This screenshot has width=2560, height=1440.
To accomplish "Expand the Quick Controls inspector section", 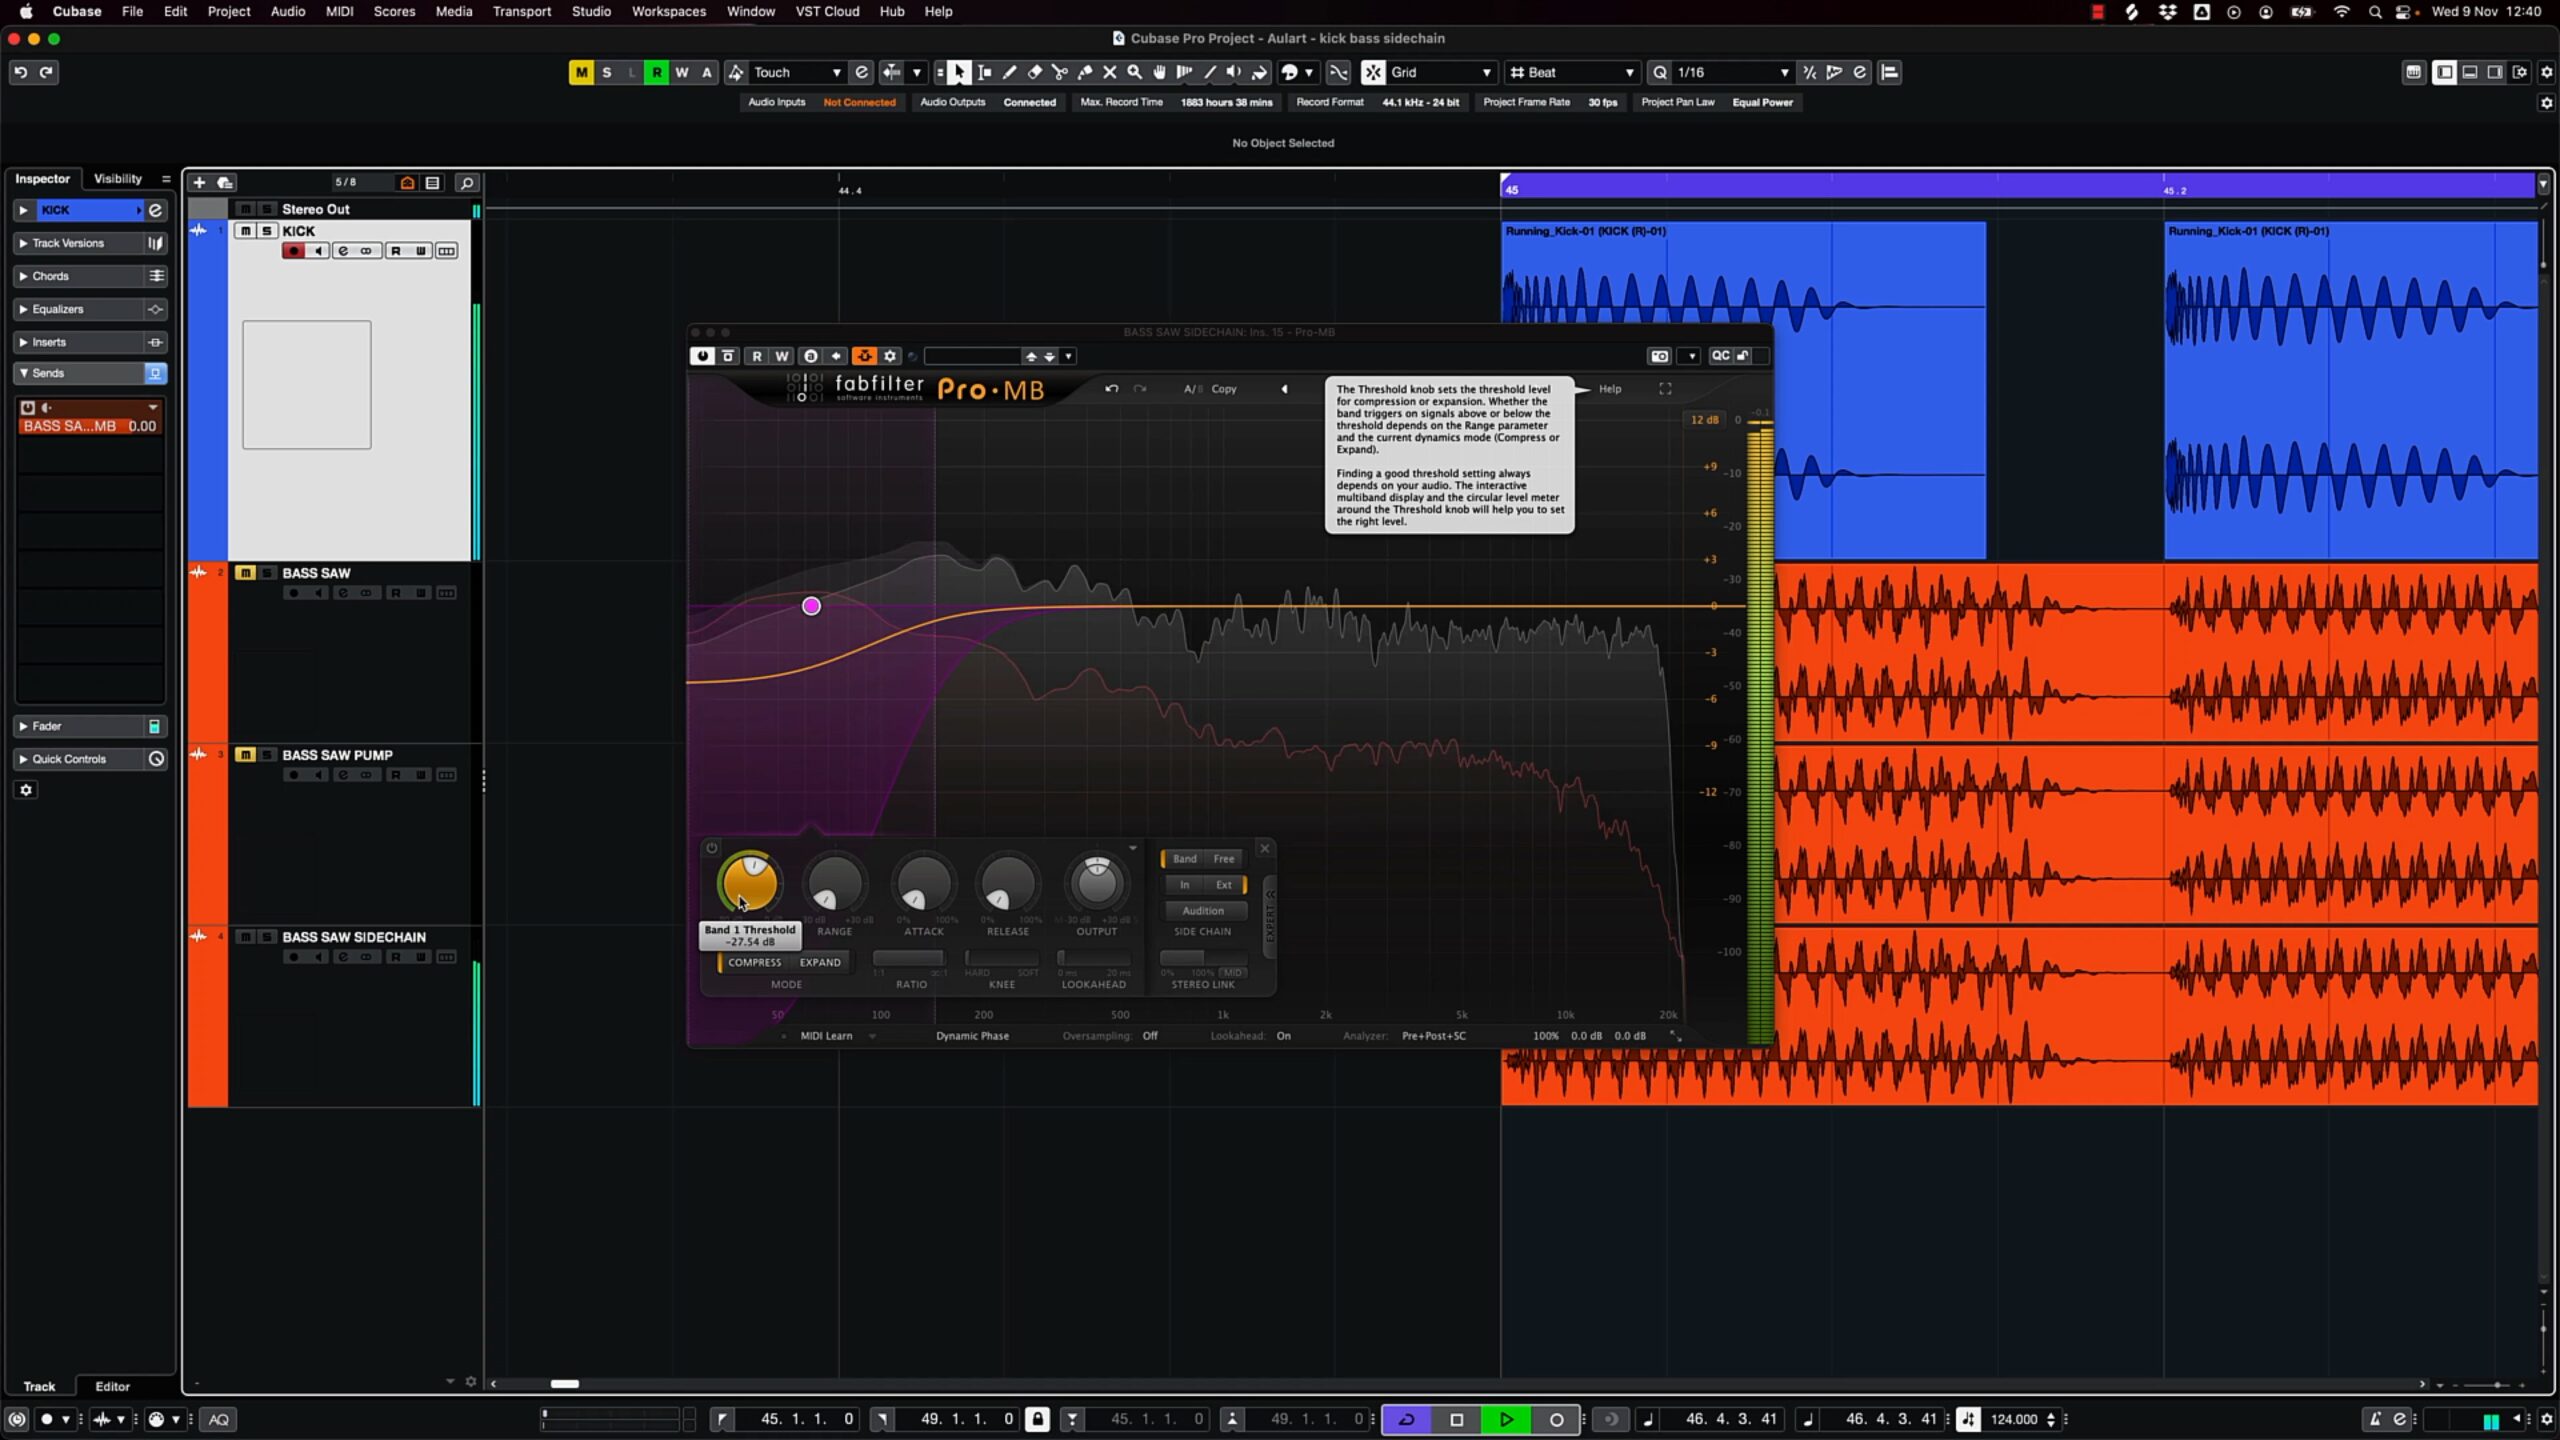I will tap(68, 759).
